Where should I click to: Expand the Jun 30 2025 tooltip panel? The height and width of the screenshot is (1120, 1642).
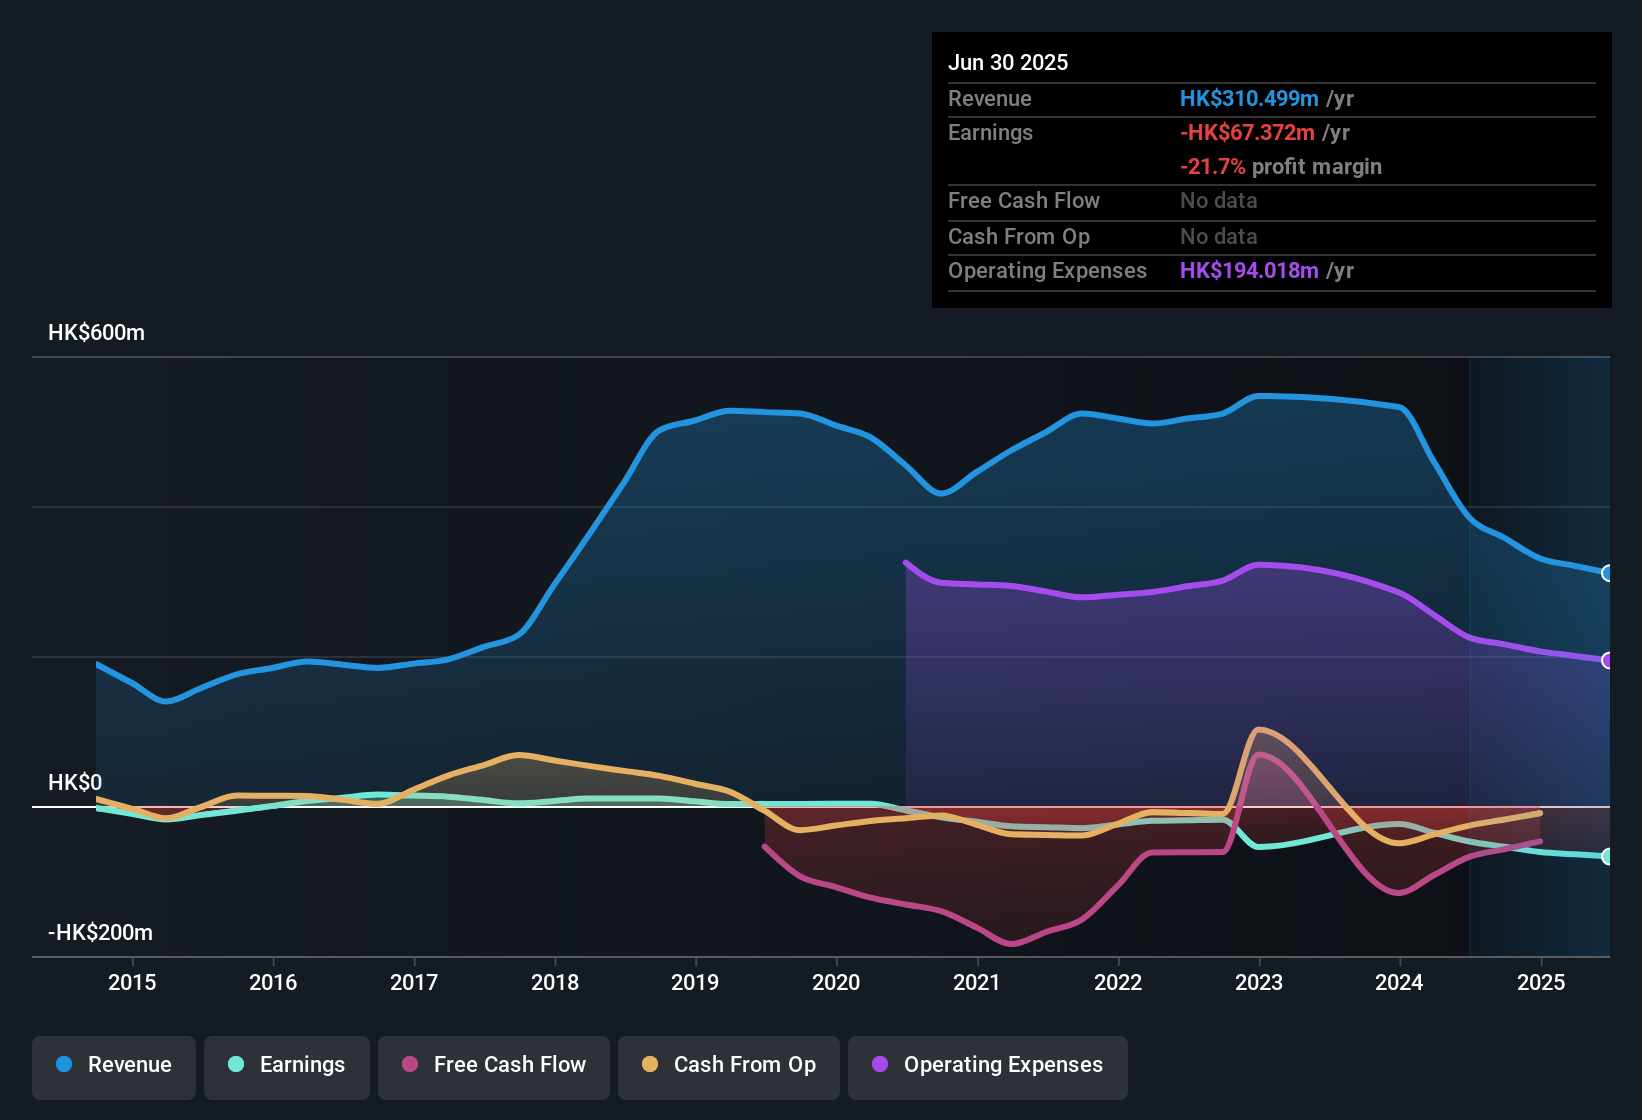[x=1270, y=170]
